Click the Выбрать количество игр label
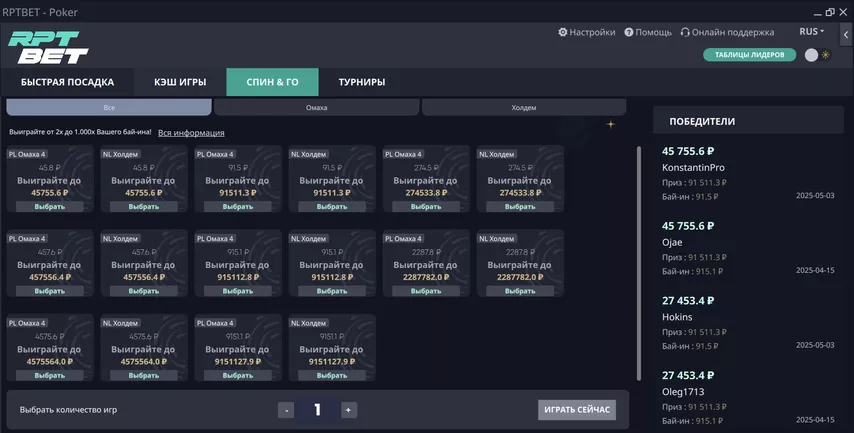 coord(68,410)
